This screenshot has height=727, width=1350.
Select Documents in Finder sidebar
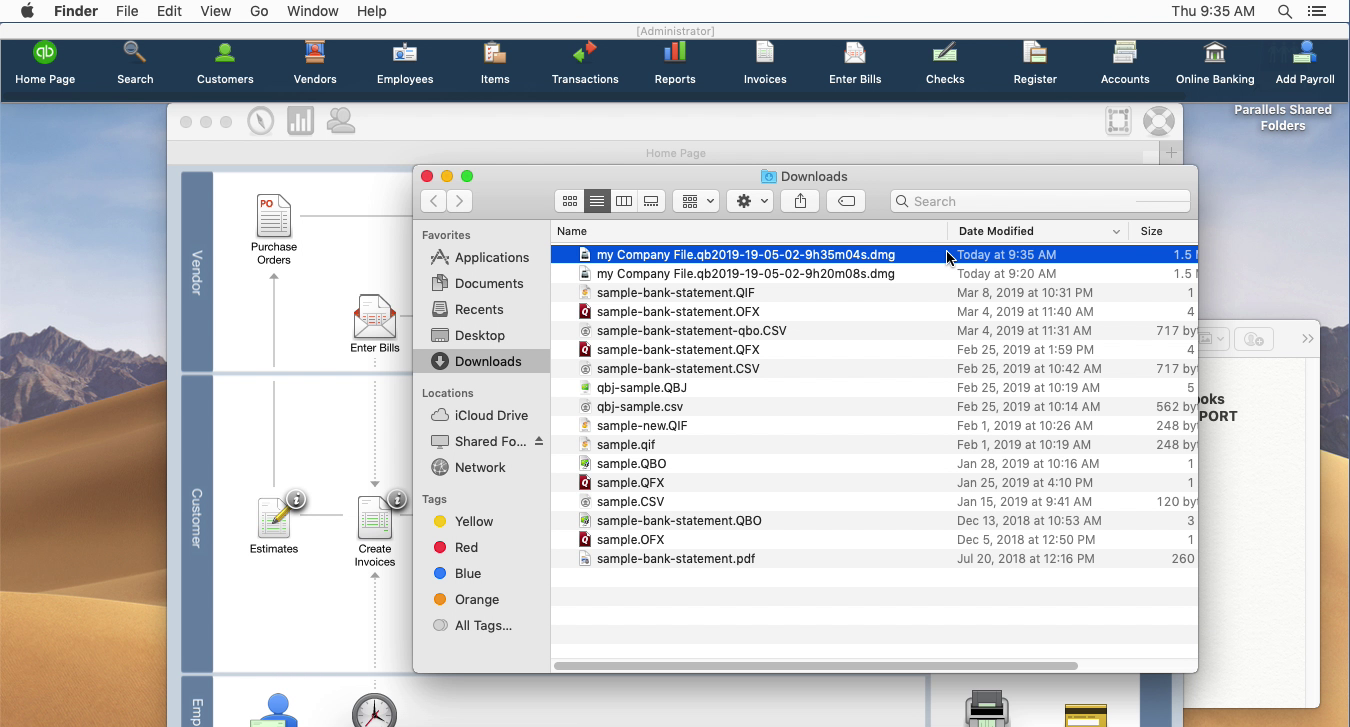coord(481,283)
